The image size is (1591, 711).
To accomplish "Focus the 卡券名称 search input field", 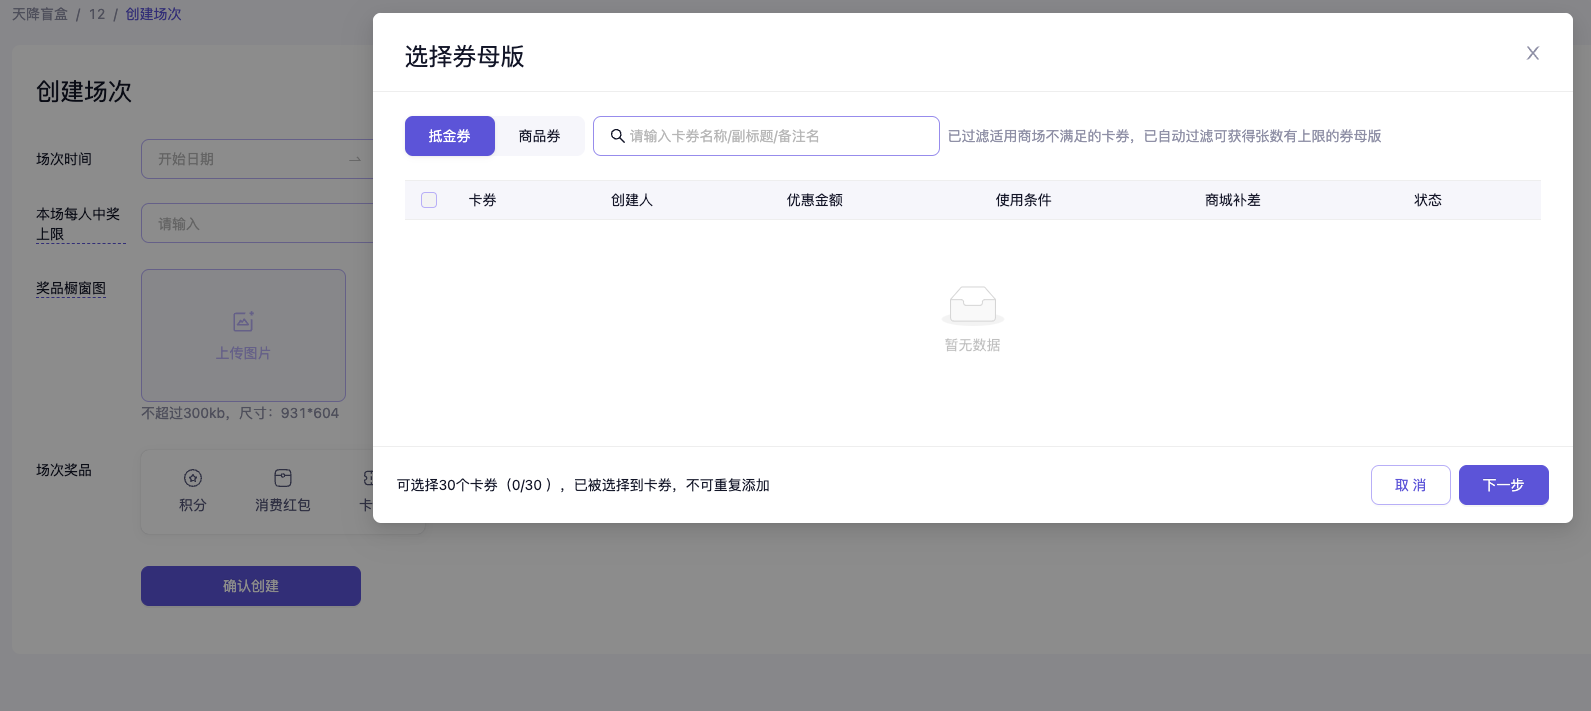I will [778, 136].
